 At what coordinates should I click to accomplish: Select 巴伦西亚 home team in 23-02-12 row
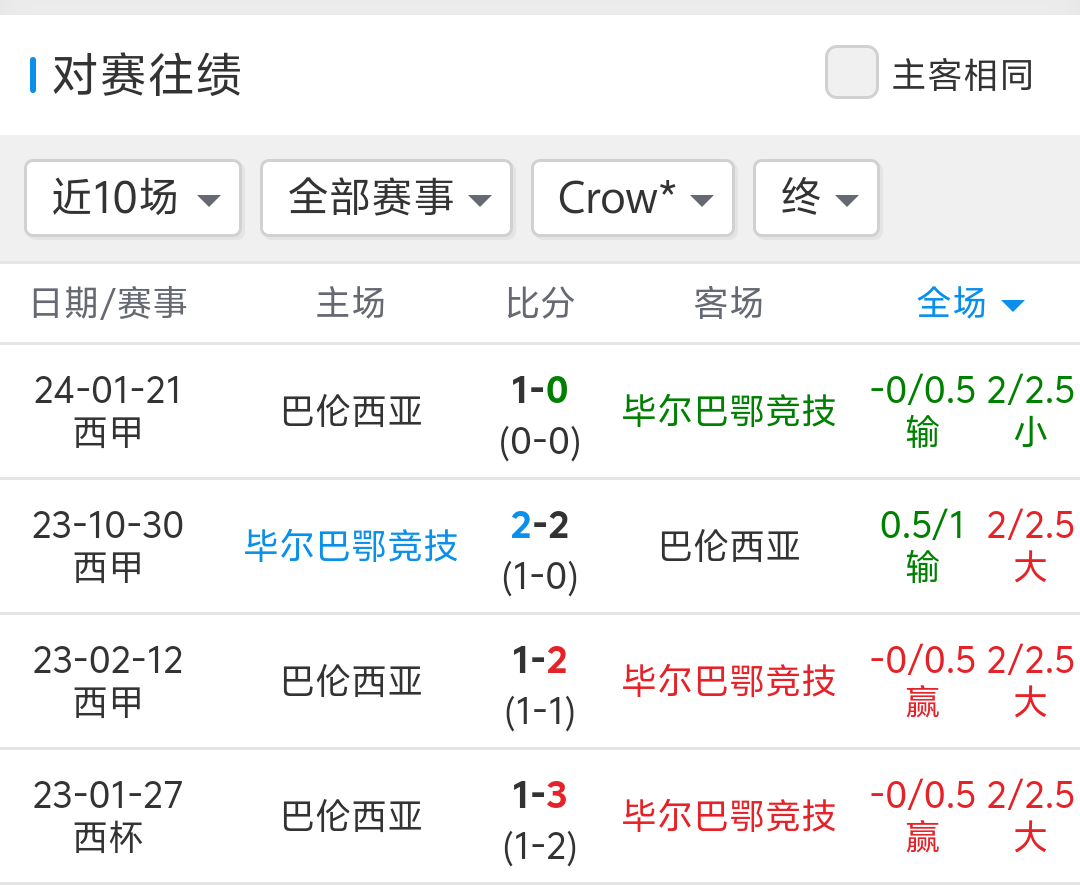352,681
